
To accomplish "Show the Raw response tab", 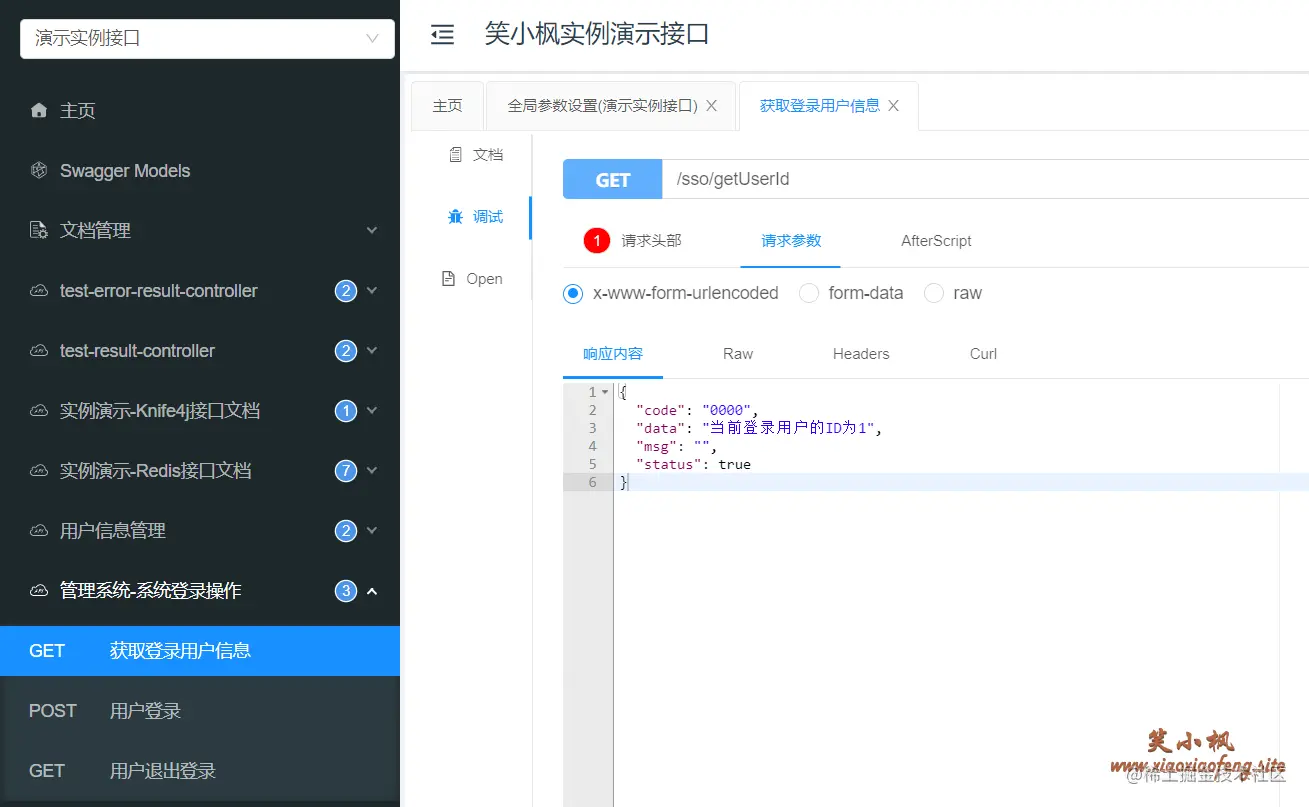I will 738,354.
